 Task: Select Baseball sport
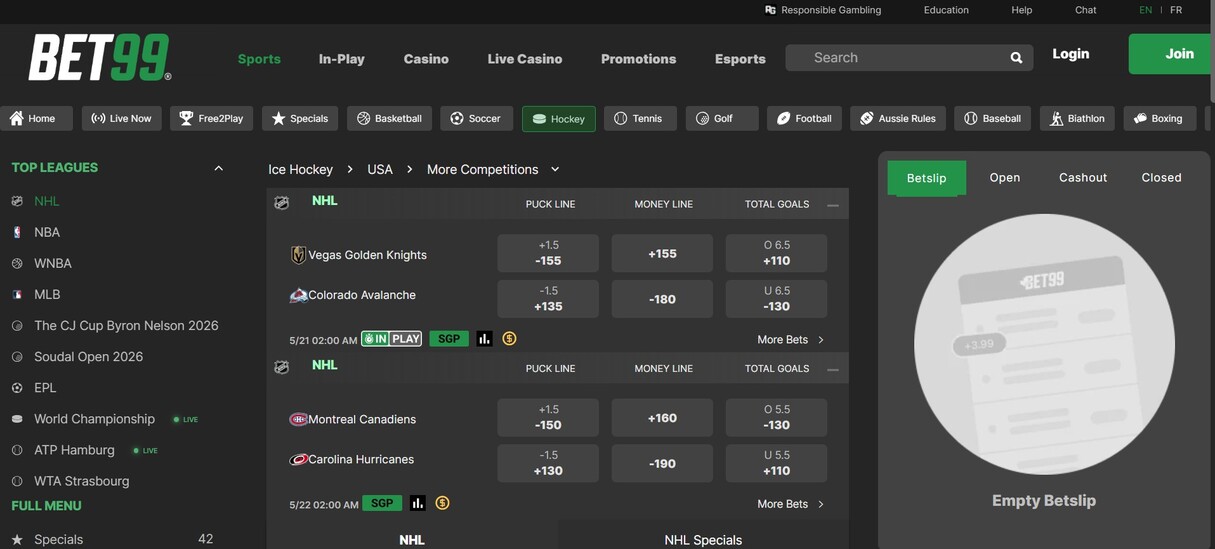click(x=993, y=118)
